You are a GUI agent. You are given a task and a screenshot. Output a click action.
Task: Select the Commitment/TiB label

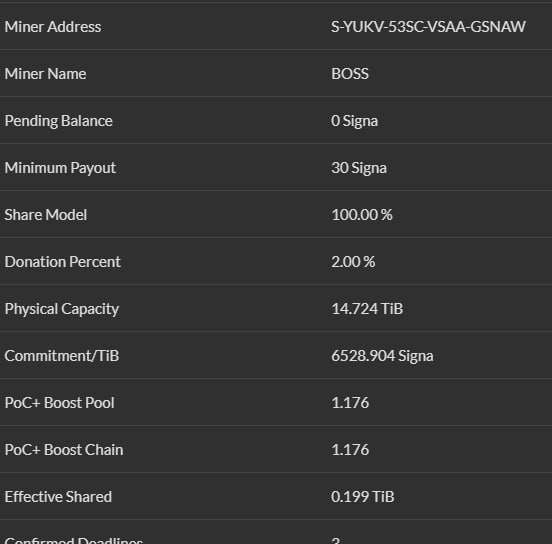coord(62,356)
